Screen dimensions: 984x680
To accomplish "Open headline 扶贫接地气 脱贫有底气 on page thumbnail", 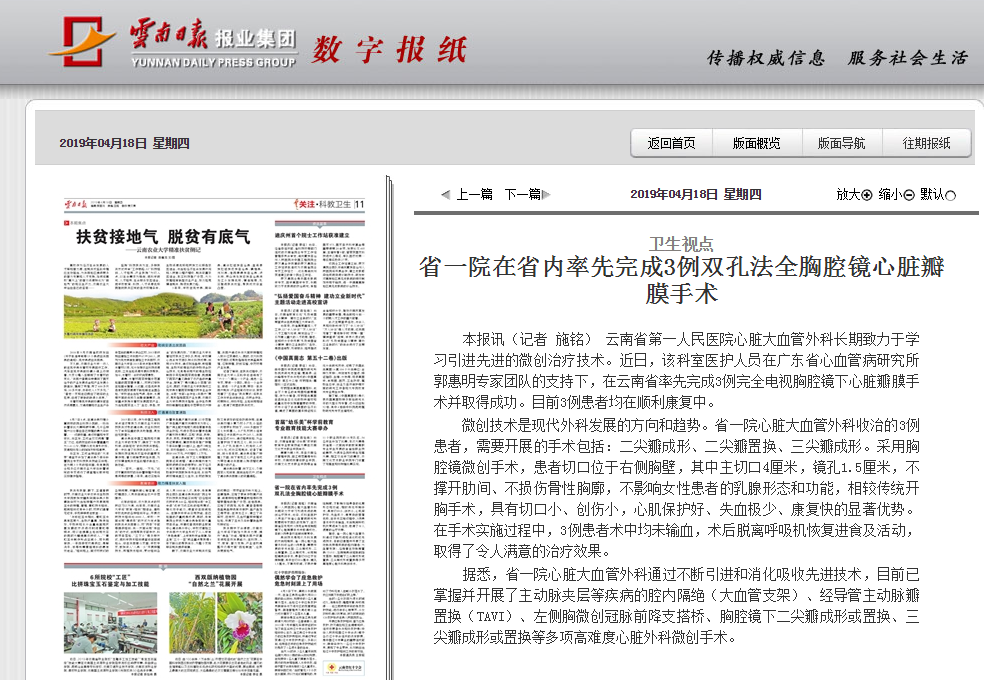I will (163, 237).
